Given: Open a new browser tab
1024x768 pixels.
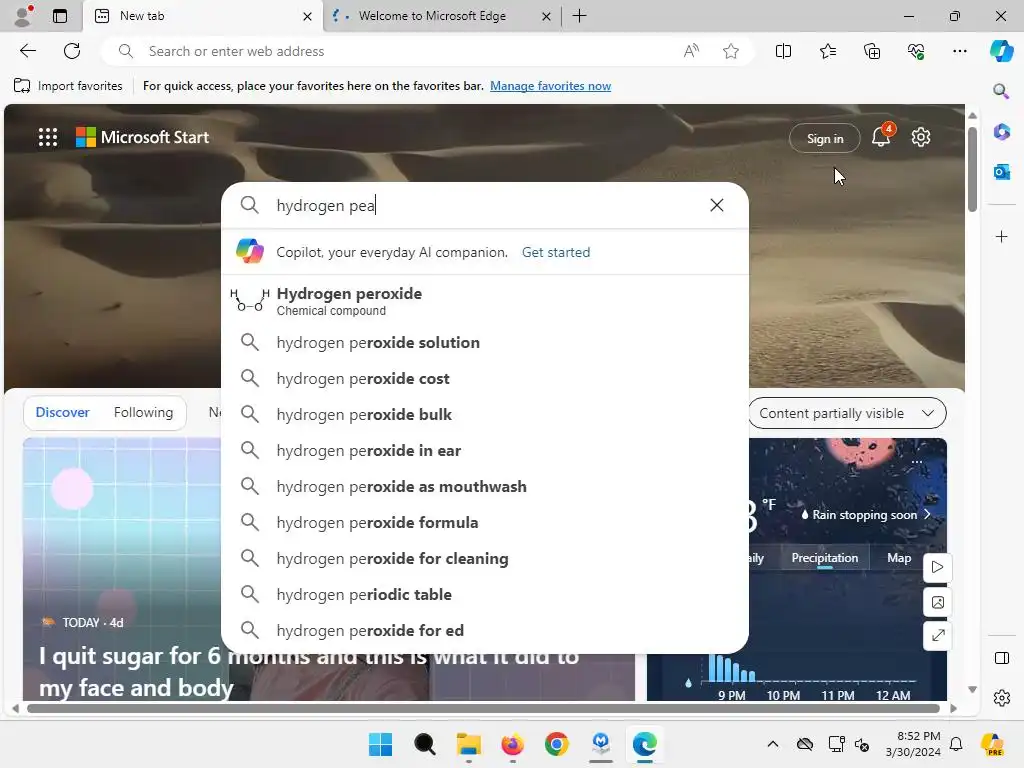Looking at the screenshot, I should [579, 16].
